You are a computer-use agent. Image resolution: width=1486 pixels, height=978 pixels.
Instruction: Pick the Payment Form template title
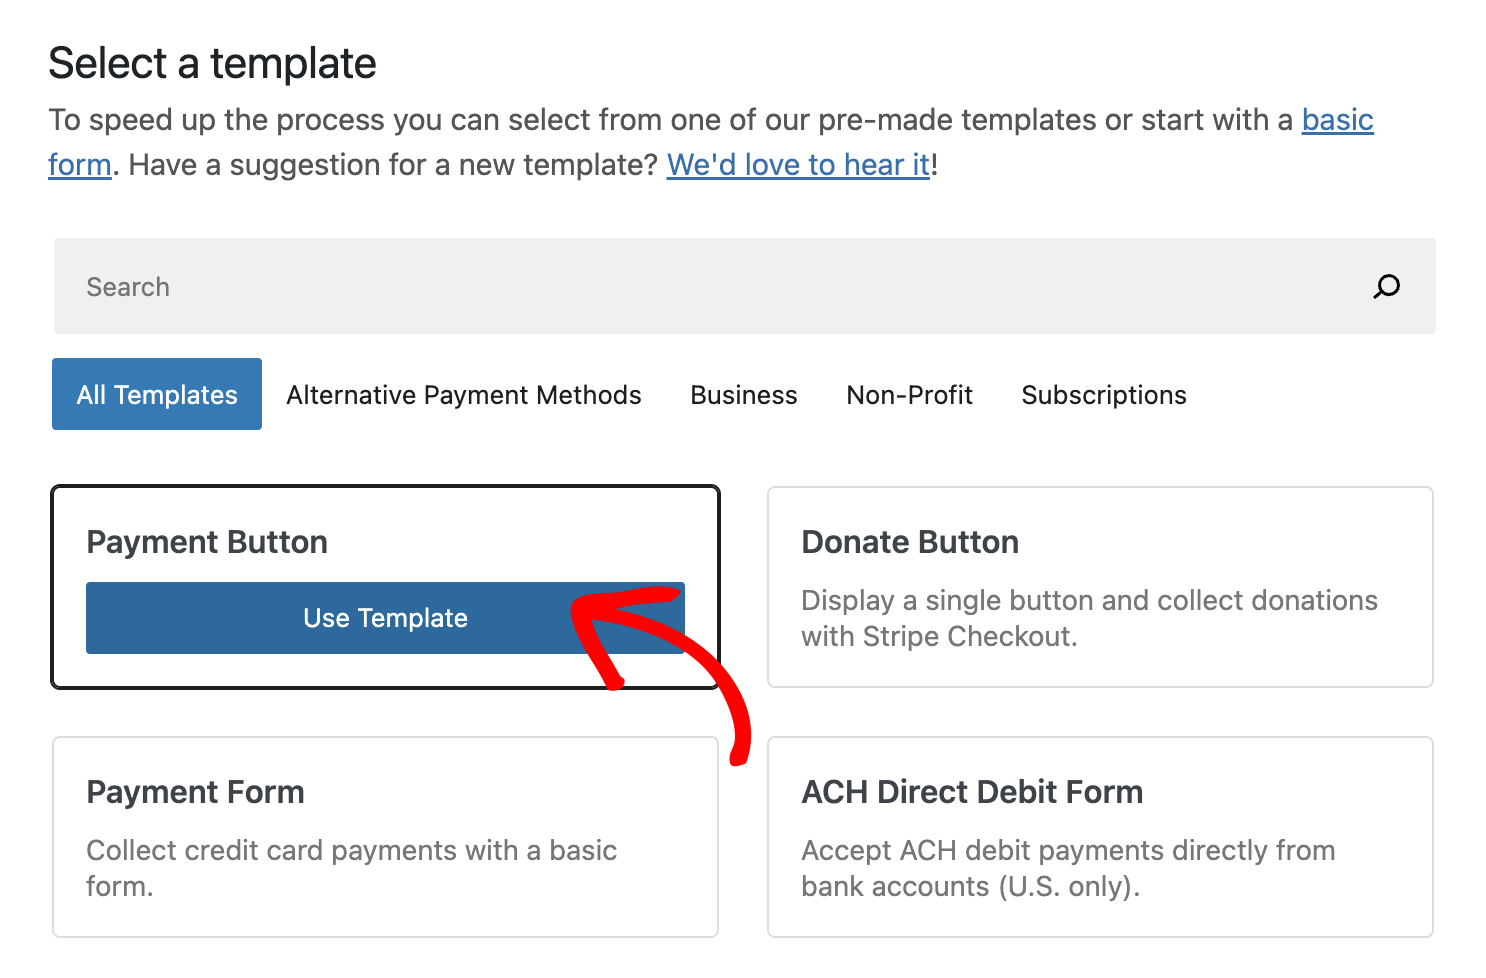[x=195, y=792]
